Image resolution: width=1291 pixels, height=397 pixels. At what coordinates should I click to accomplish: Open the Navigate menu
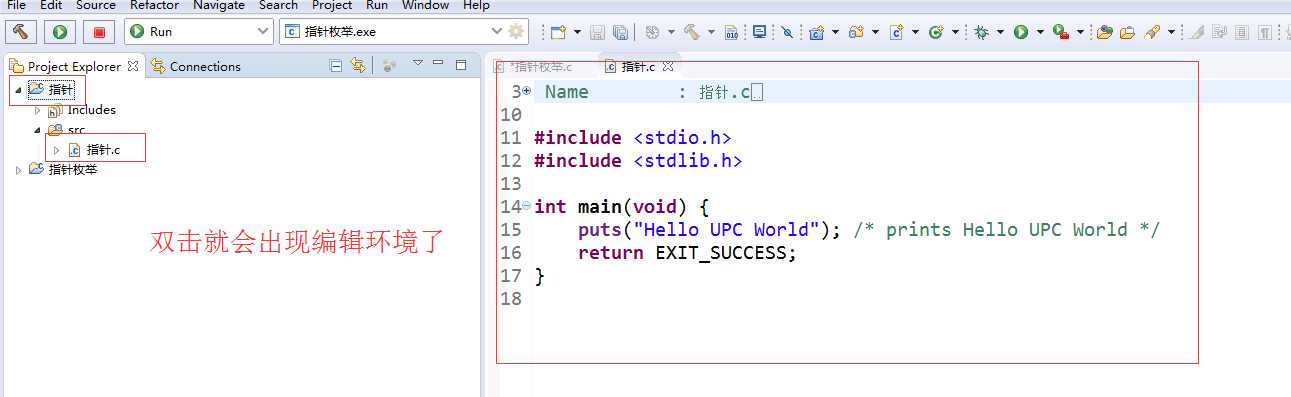[219, 5]
